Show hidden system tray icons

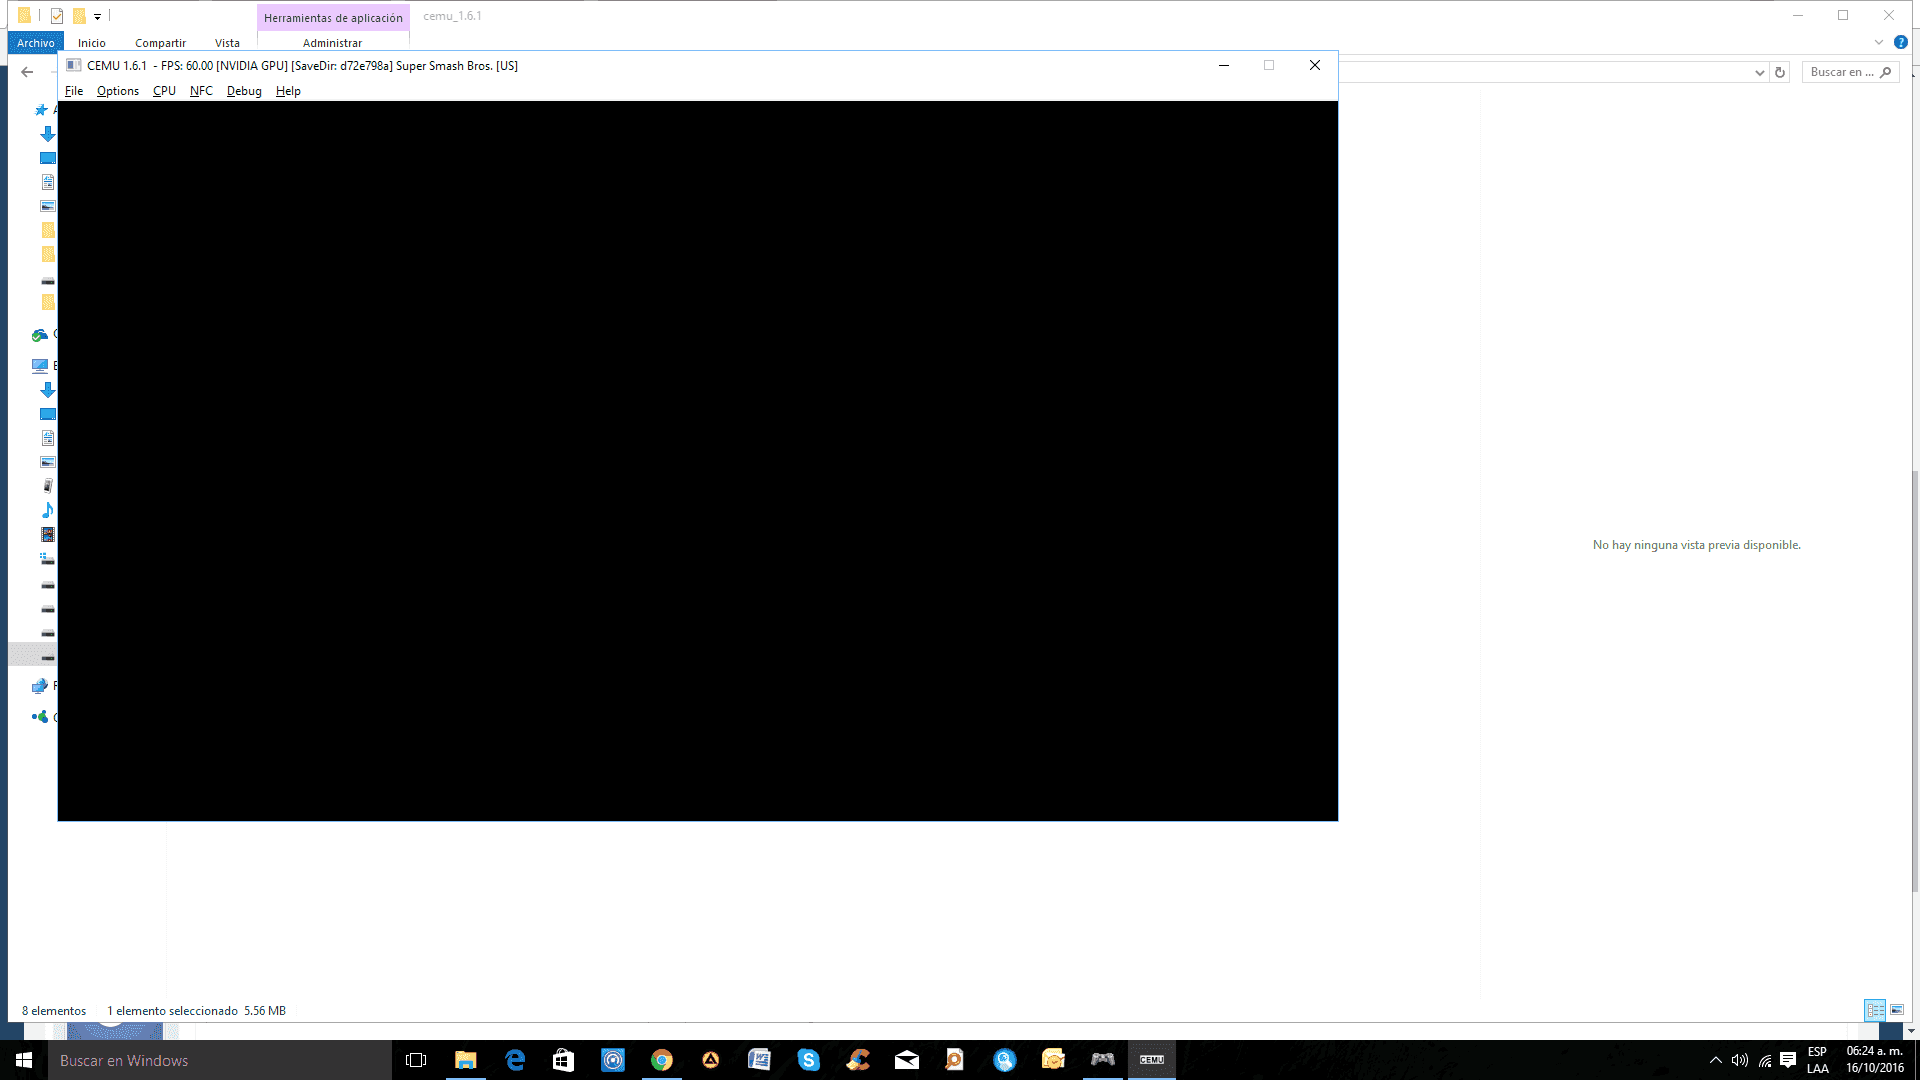[x=1716, y=1060]
